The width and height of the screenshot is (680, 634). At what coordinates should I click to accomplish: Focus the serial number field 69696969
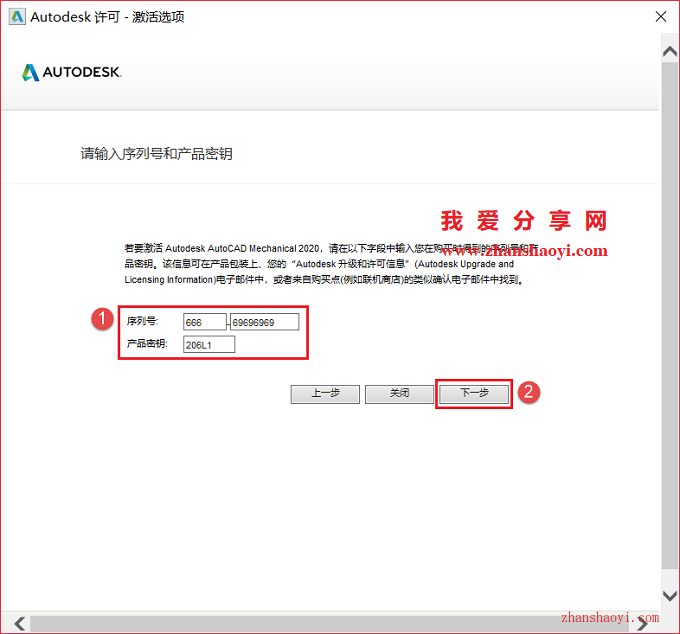(x=265, y=322)
